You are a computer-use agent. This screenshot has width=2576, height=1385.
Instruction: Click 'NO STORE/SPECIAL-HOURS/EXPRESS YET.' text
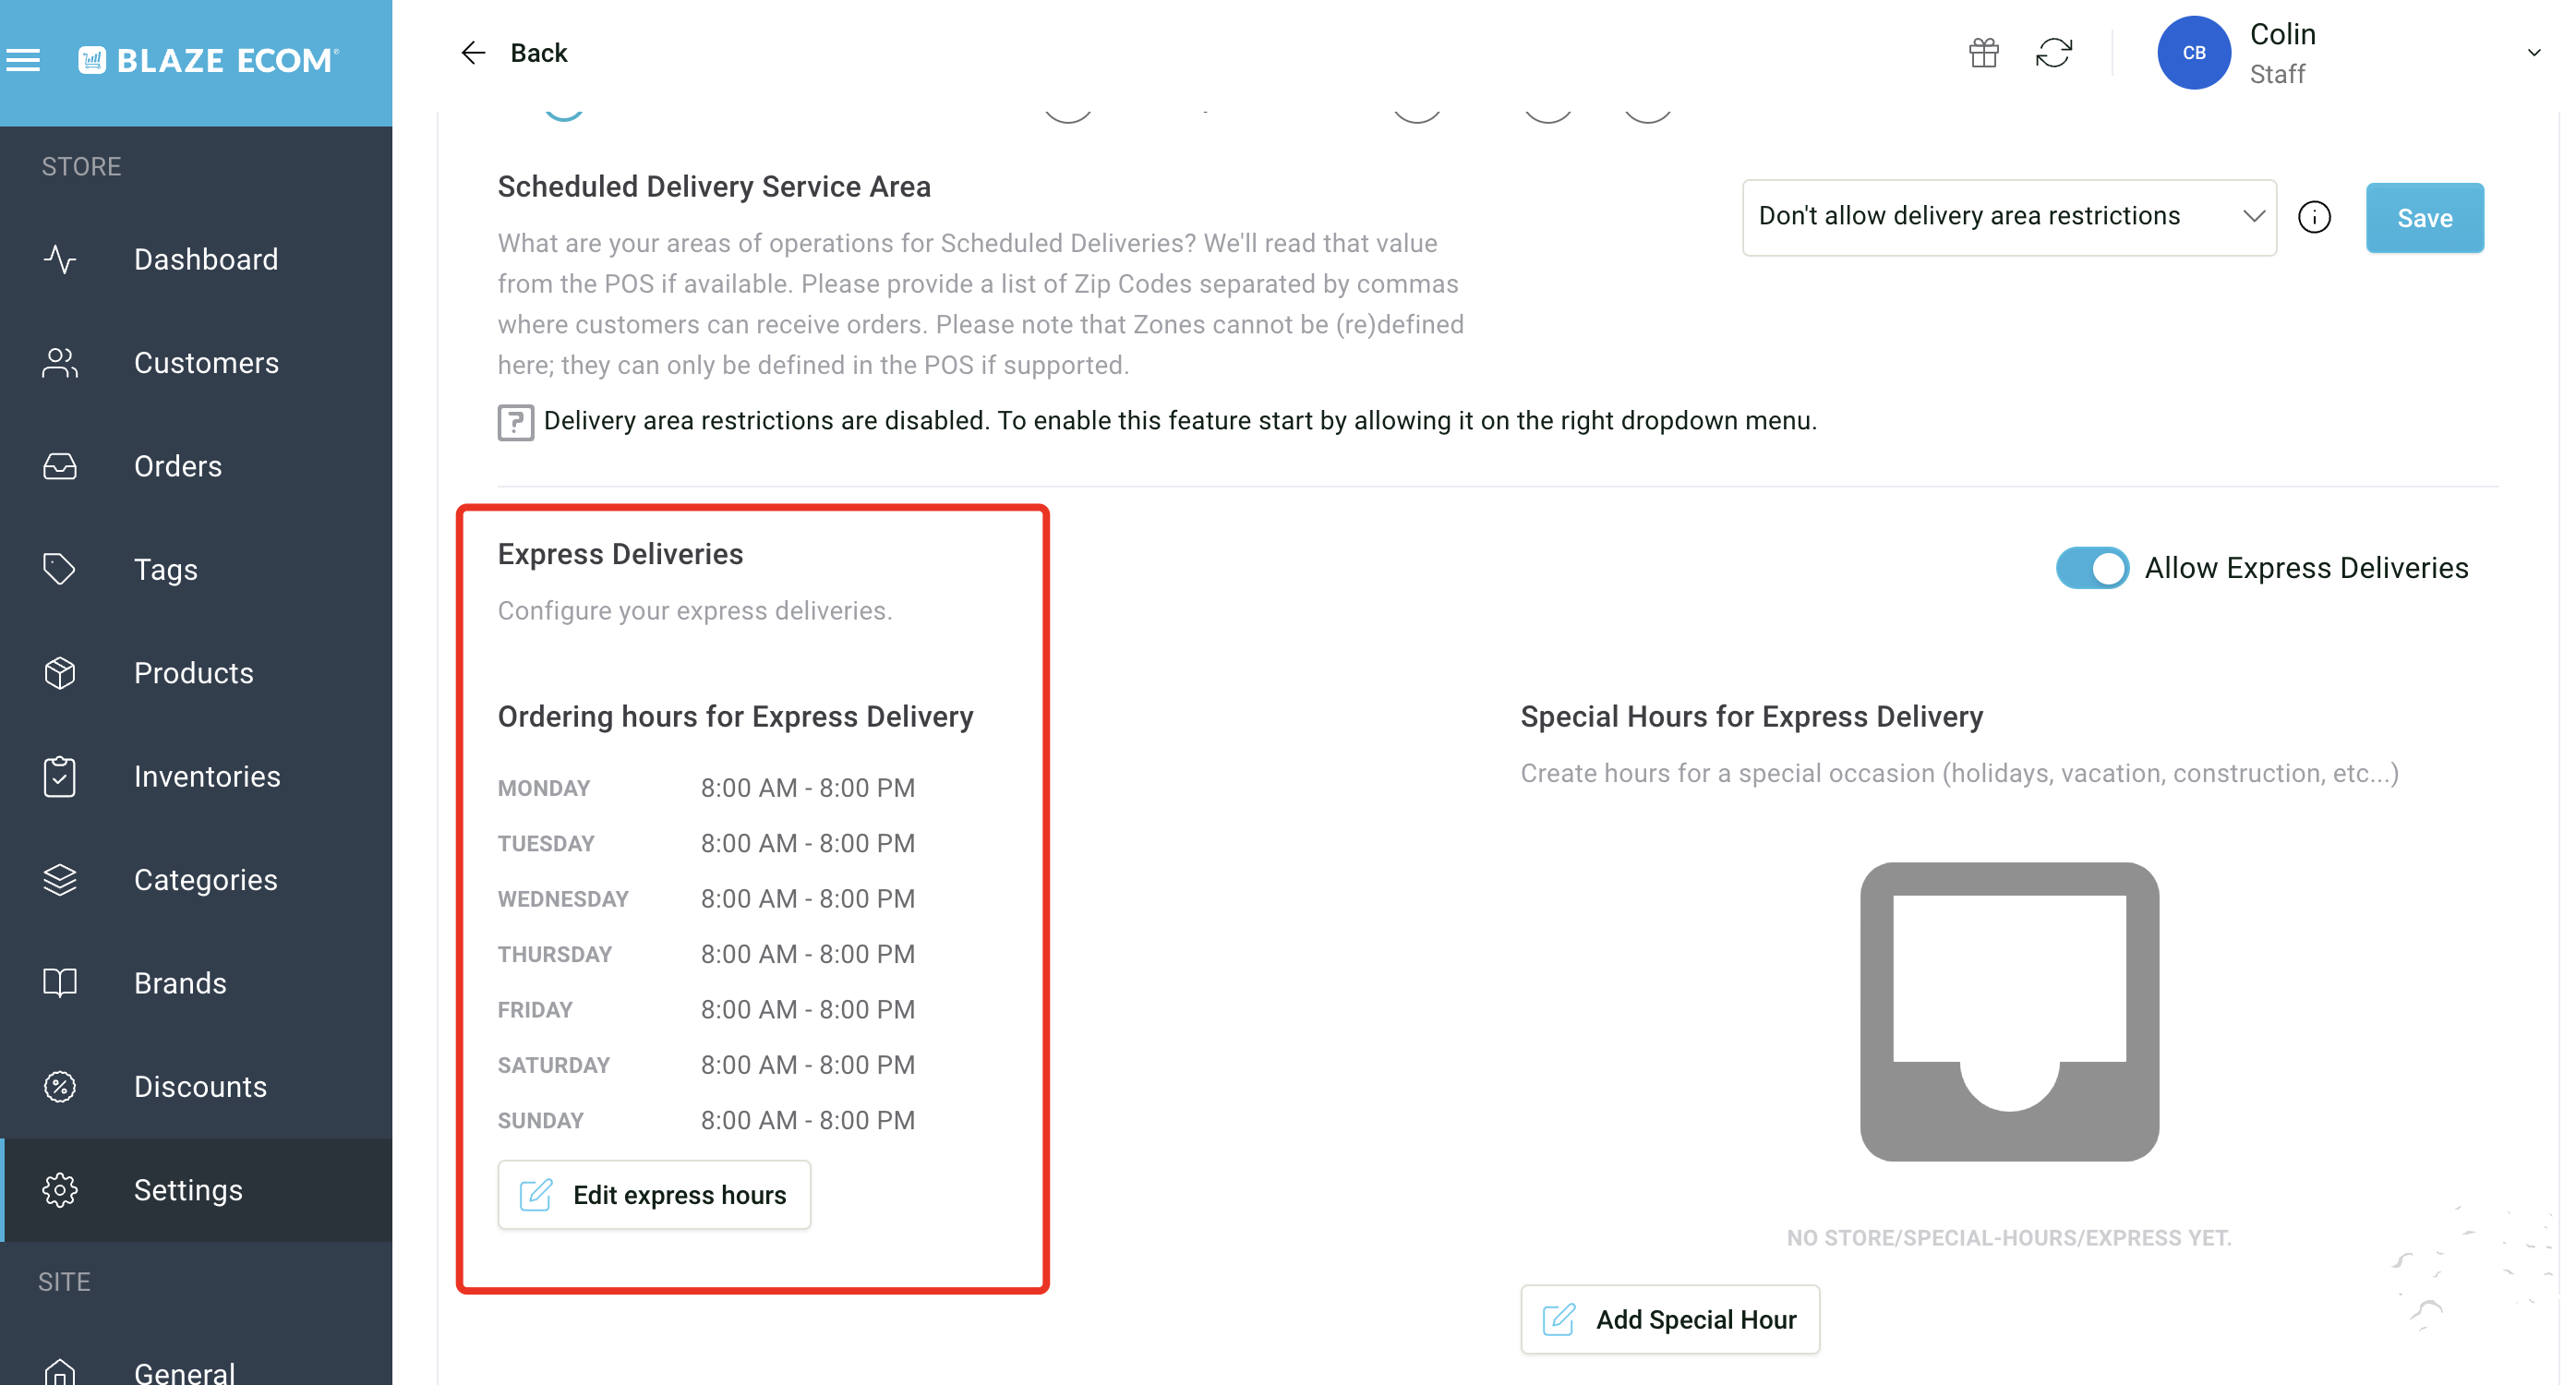point(2008,1238)
